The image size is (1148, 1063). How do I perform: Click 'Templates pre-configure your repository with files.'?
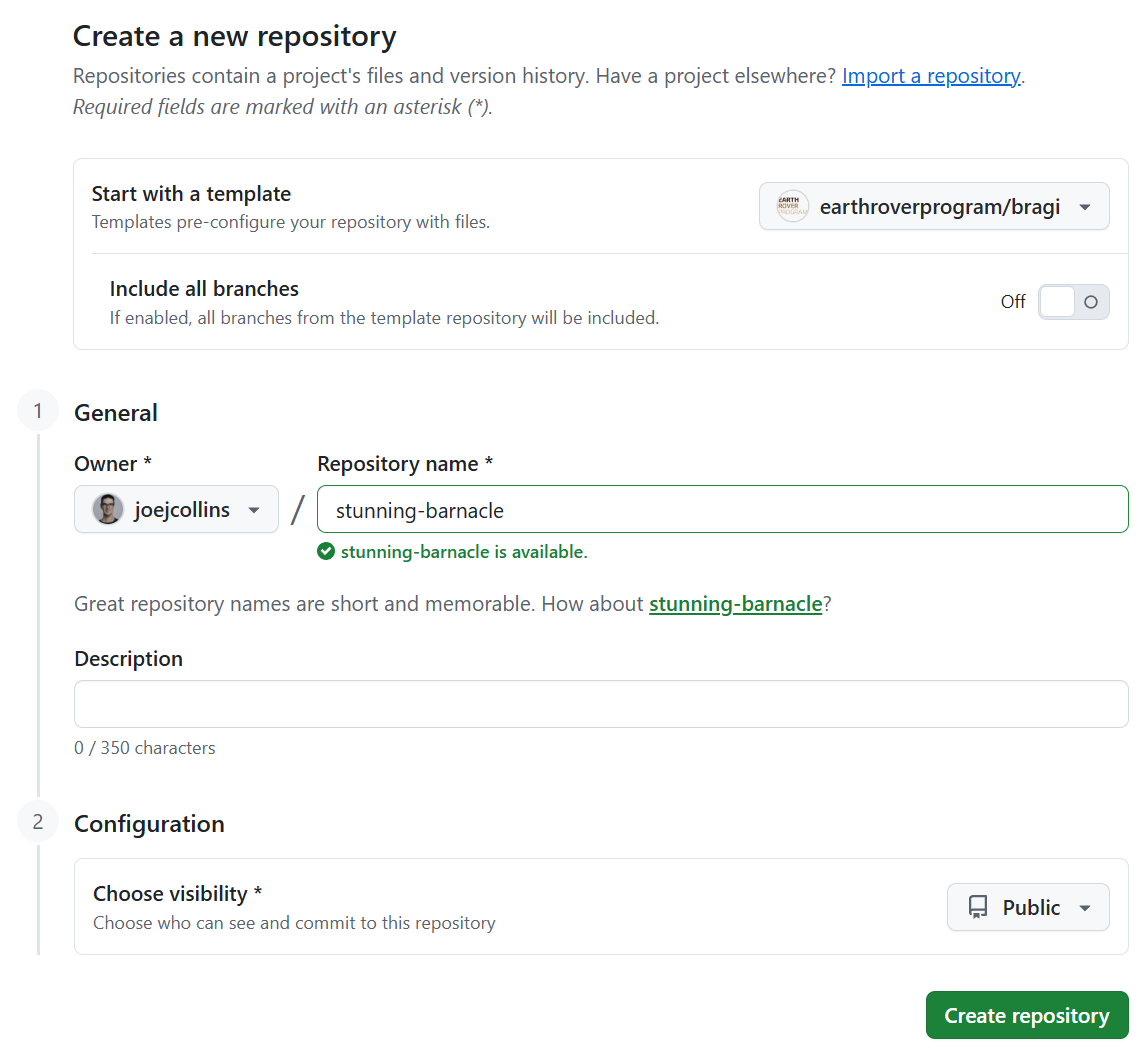pos(291,222)
